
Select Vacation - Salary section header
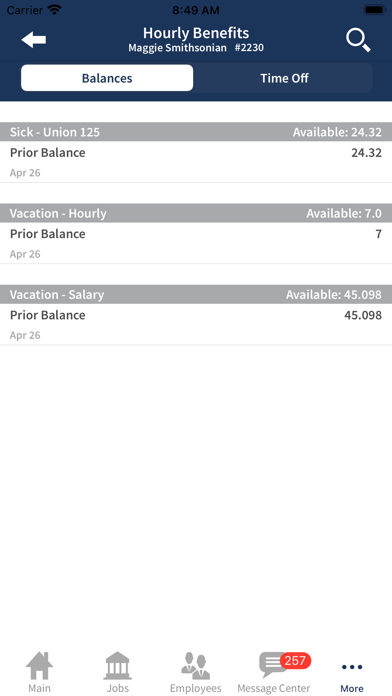[196, 294]
